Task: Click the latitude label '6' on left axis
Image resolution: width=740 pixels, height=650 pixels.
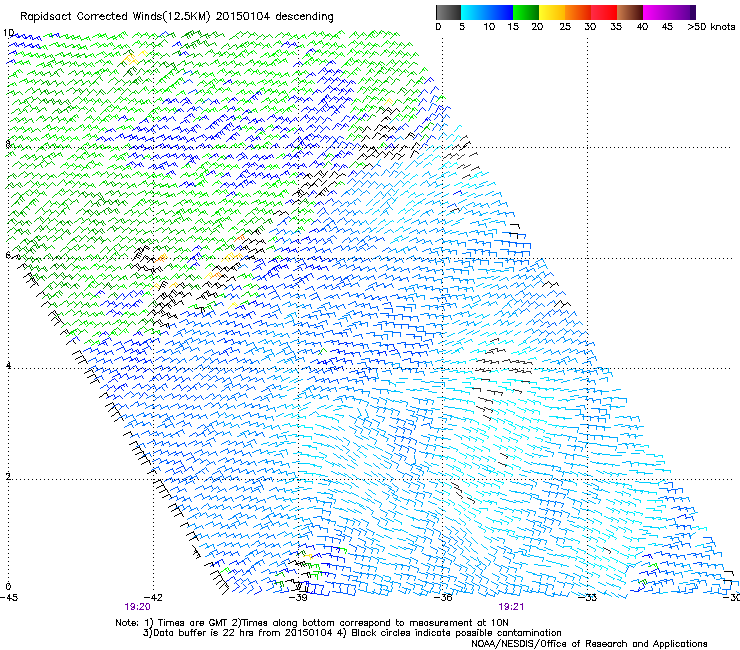Action: pos(8,255)
